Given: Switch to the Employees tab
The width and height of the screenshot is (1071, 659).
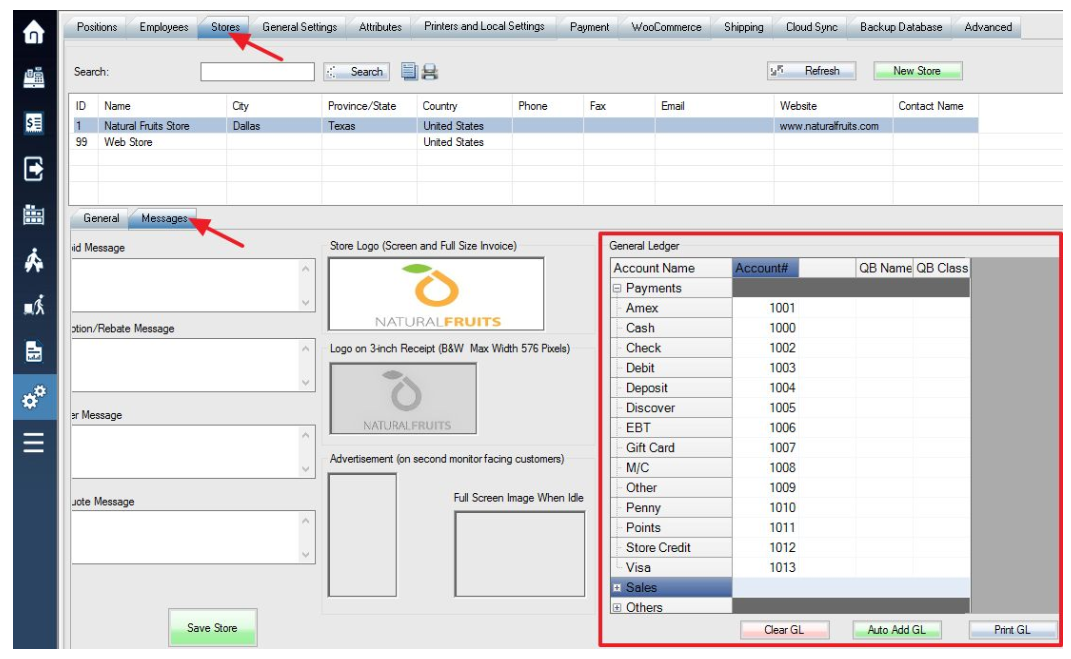Looking at the screenshot, I should (163, 27).
